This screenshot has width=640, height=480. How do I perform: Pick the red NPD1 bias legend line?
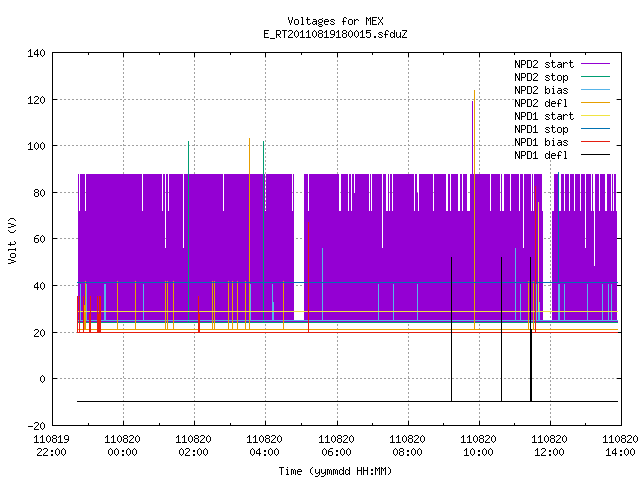(595, 142)
